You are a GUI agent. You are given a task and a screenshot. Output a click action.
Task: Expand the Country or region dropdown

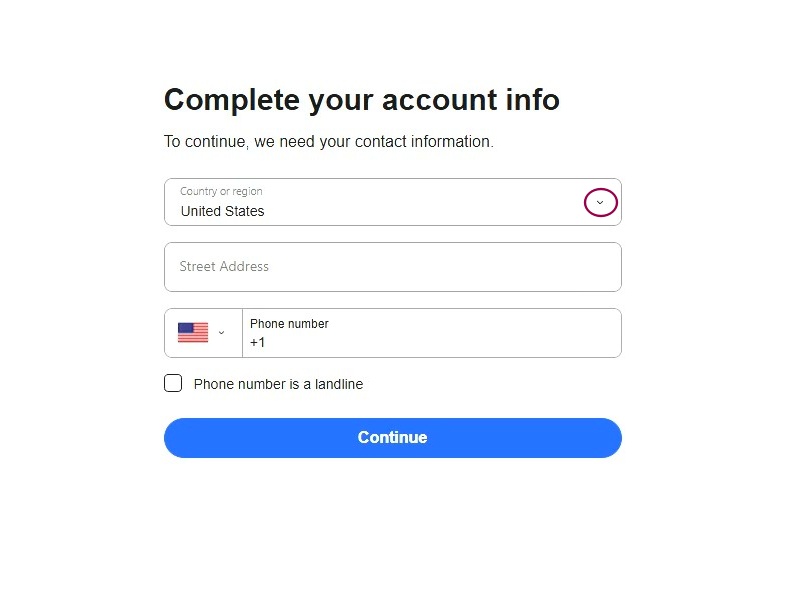pos(392,202)
